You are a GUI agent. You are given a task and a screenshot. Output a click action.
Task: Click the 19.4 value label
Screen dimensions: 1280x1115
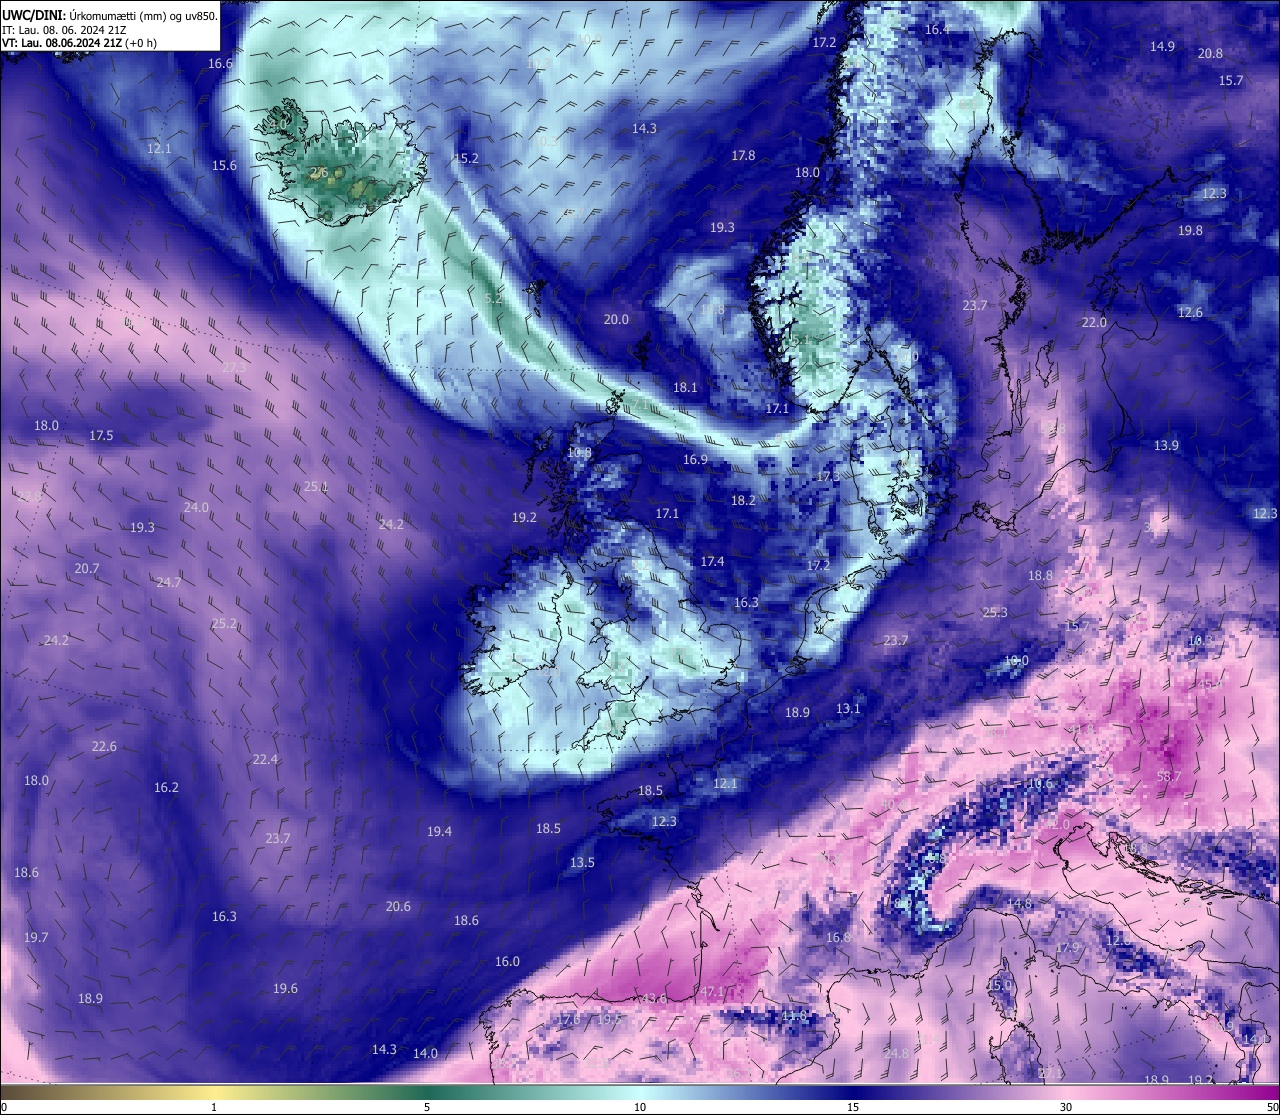tap(439, 831)
